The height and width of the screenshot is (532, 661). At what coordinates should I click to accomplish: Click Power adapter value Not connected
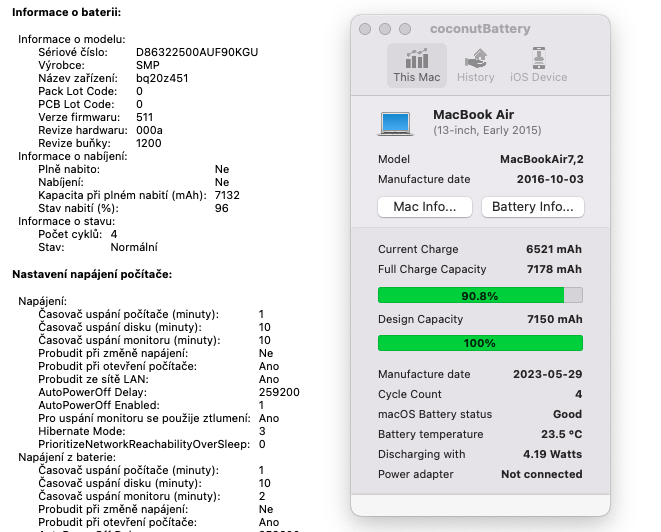click(x=542, y=474)
